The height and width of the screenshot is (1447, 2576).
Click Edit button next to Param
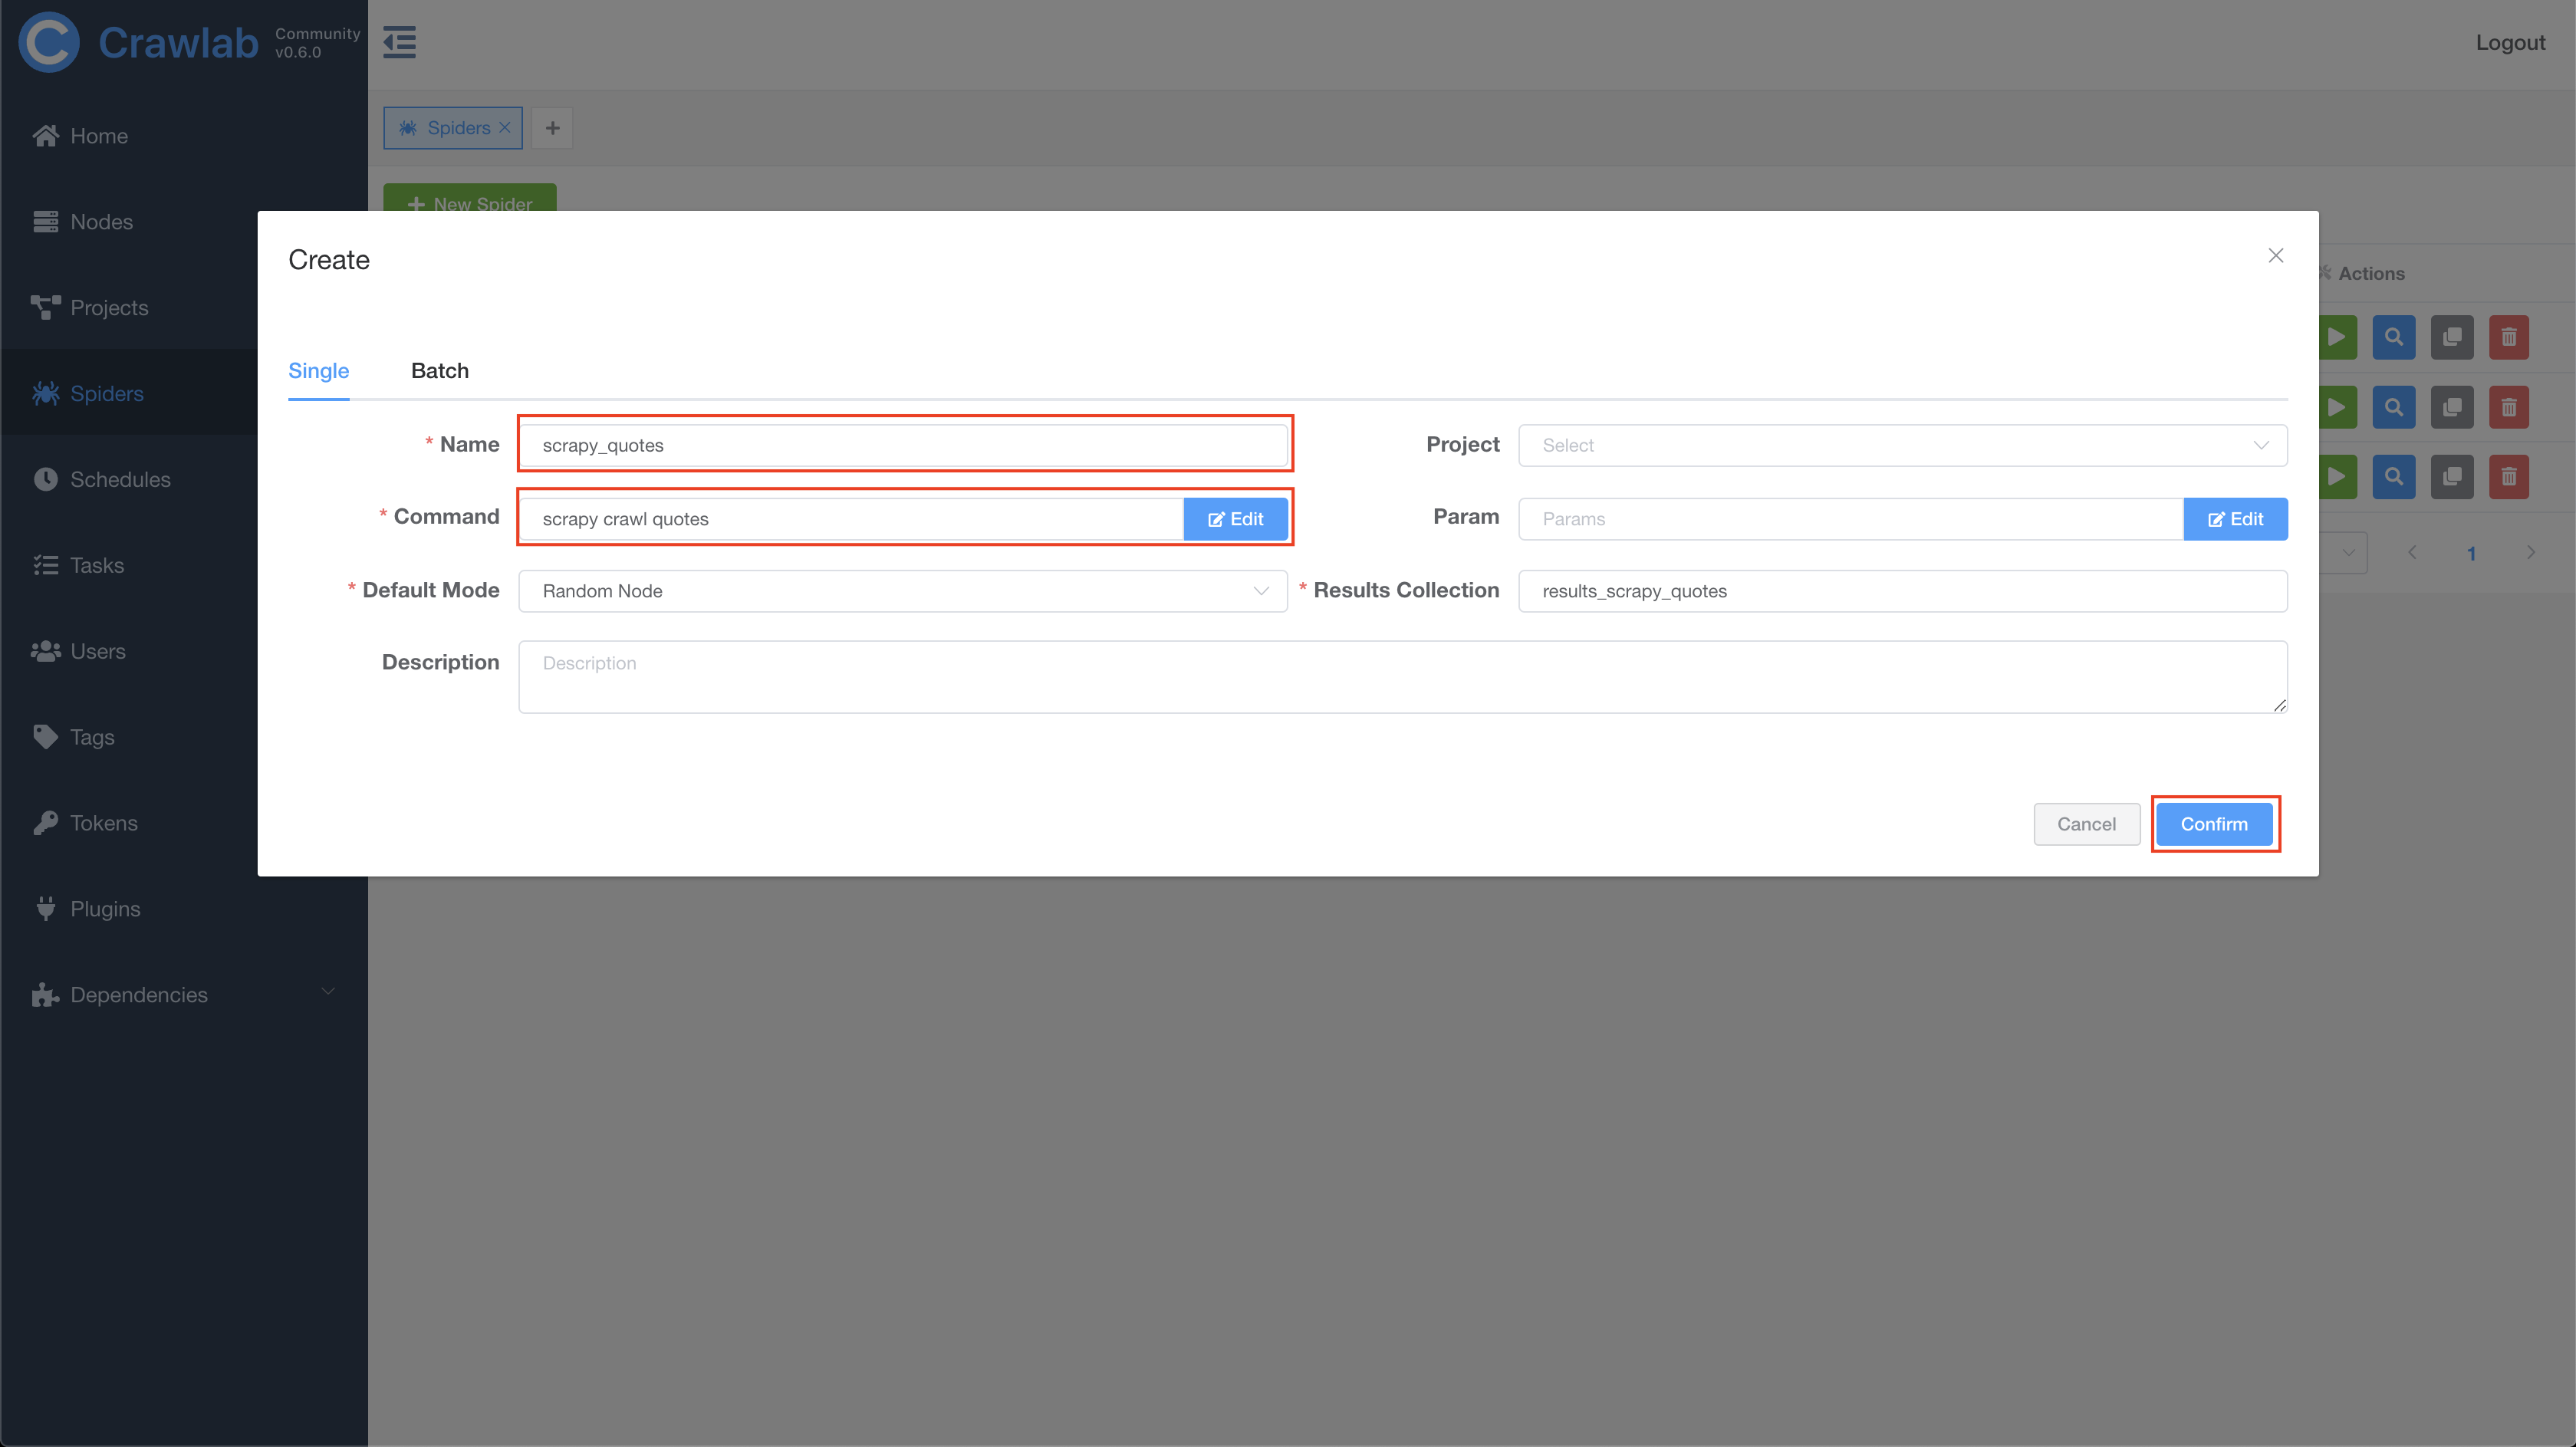point(2236,519)
